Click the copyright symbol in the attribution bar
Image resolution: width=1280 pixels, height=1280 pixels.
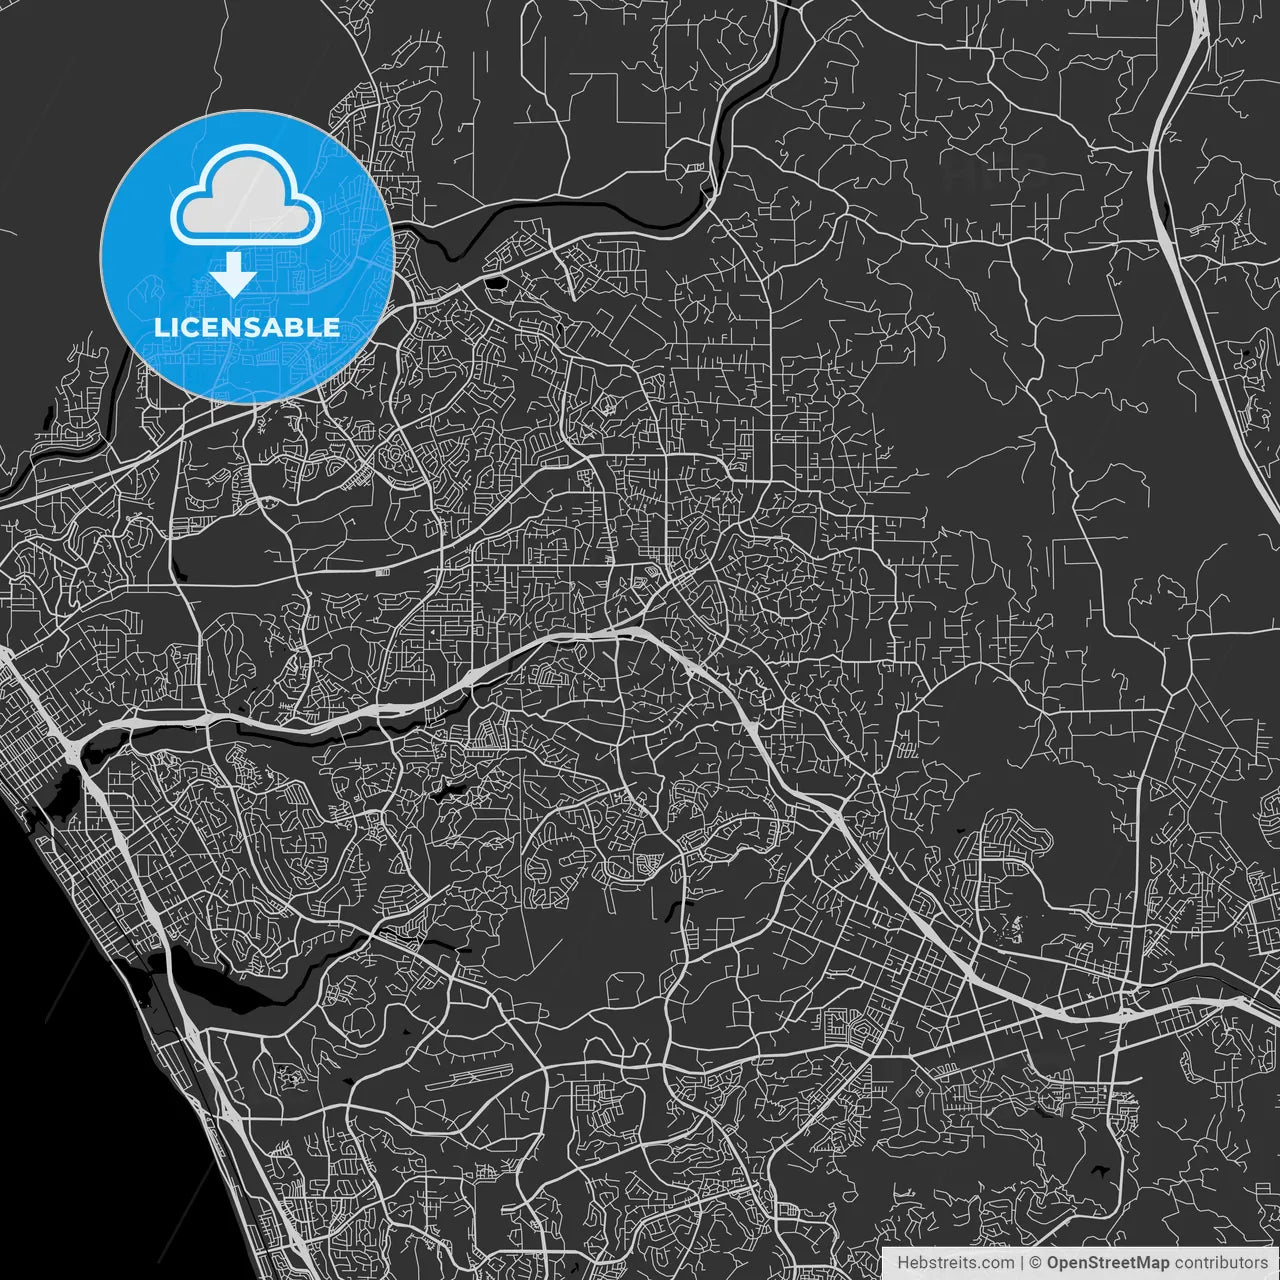point(1035,1263)
